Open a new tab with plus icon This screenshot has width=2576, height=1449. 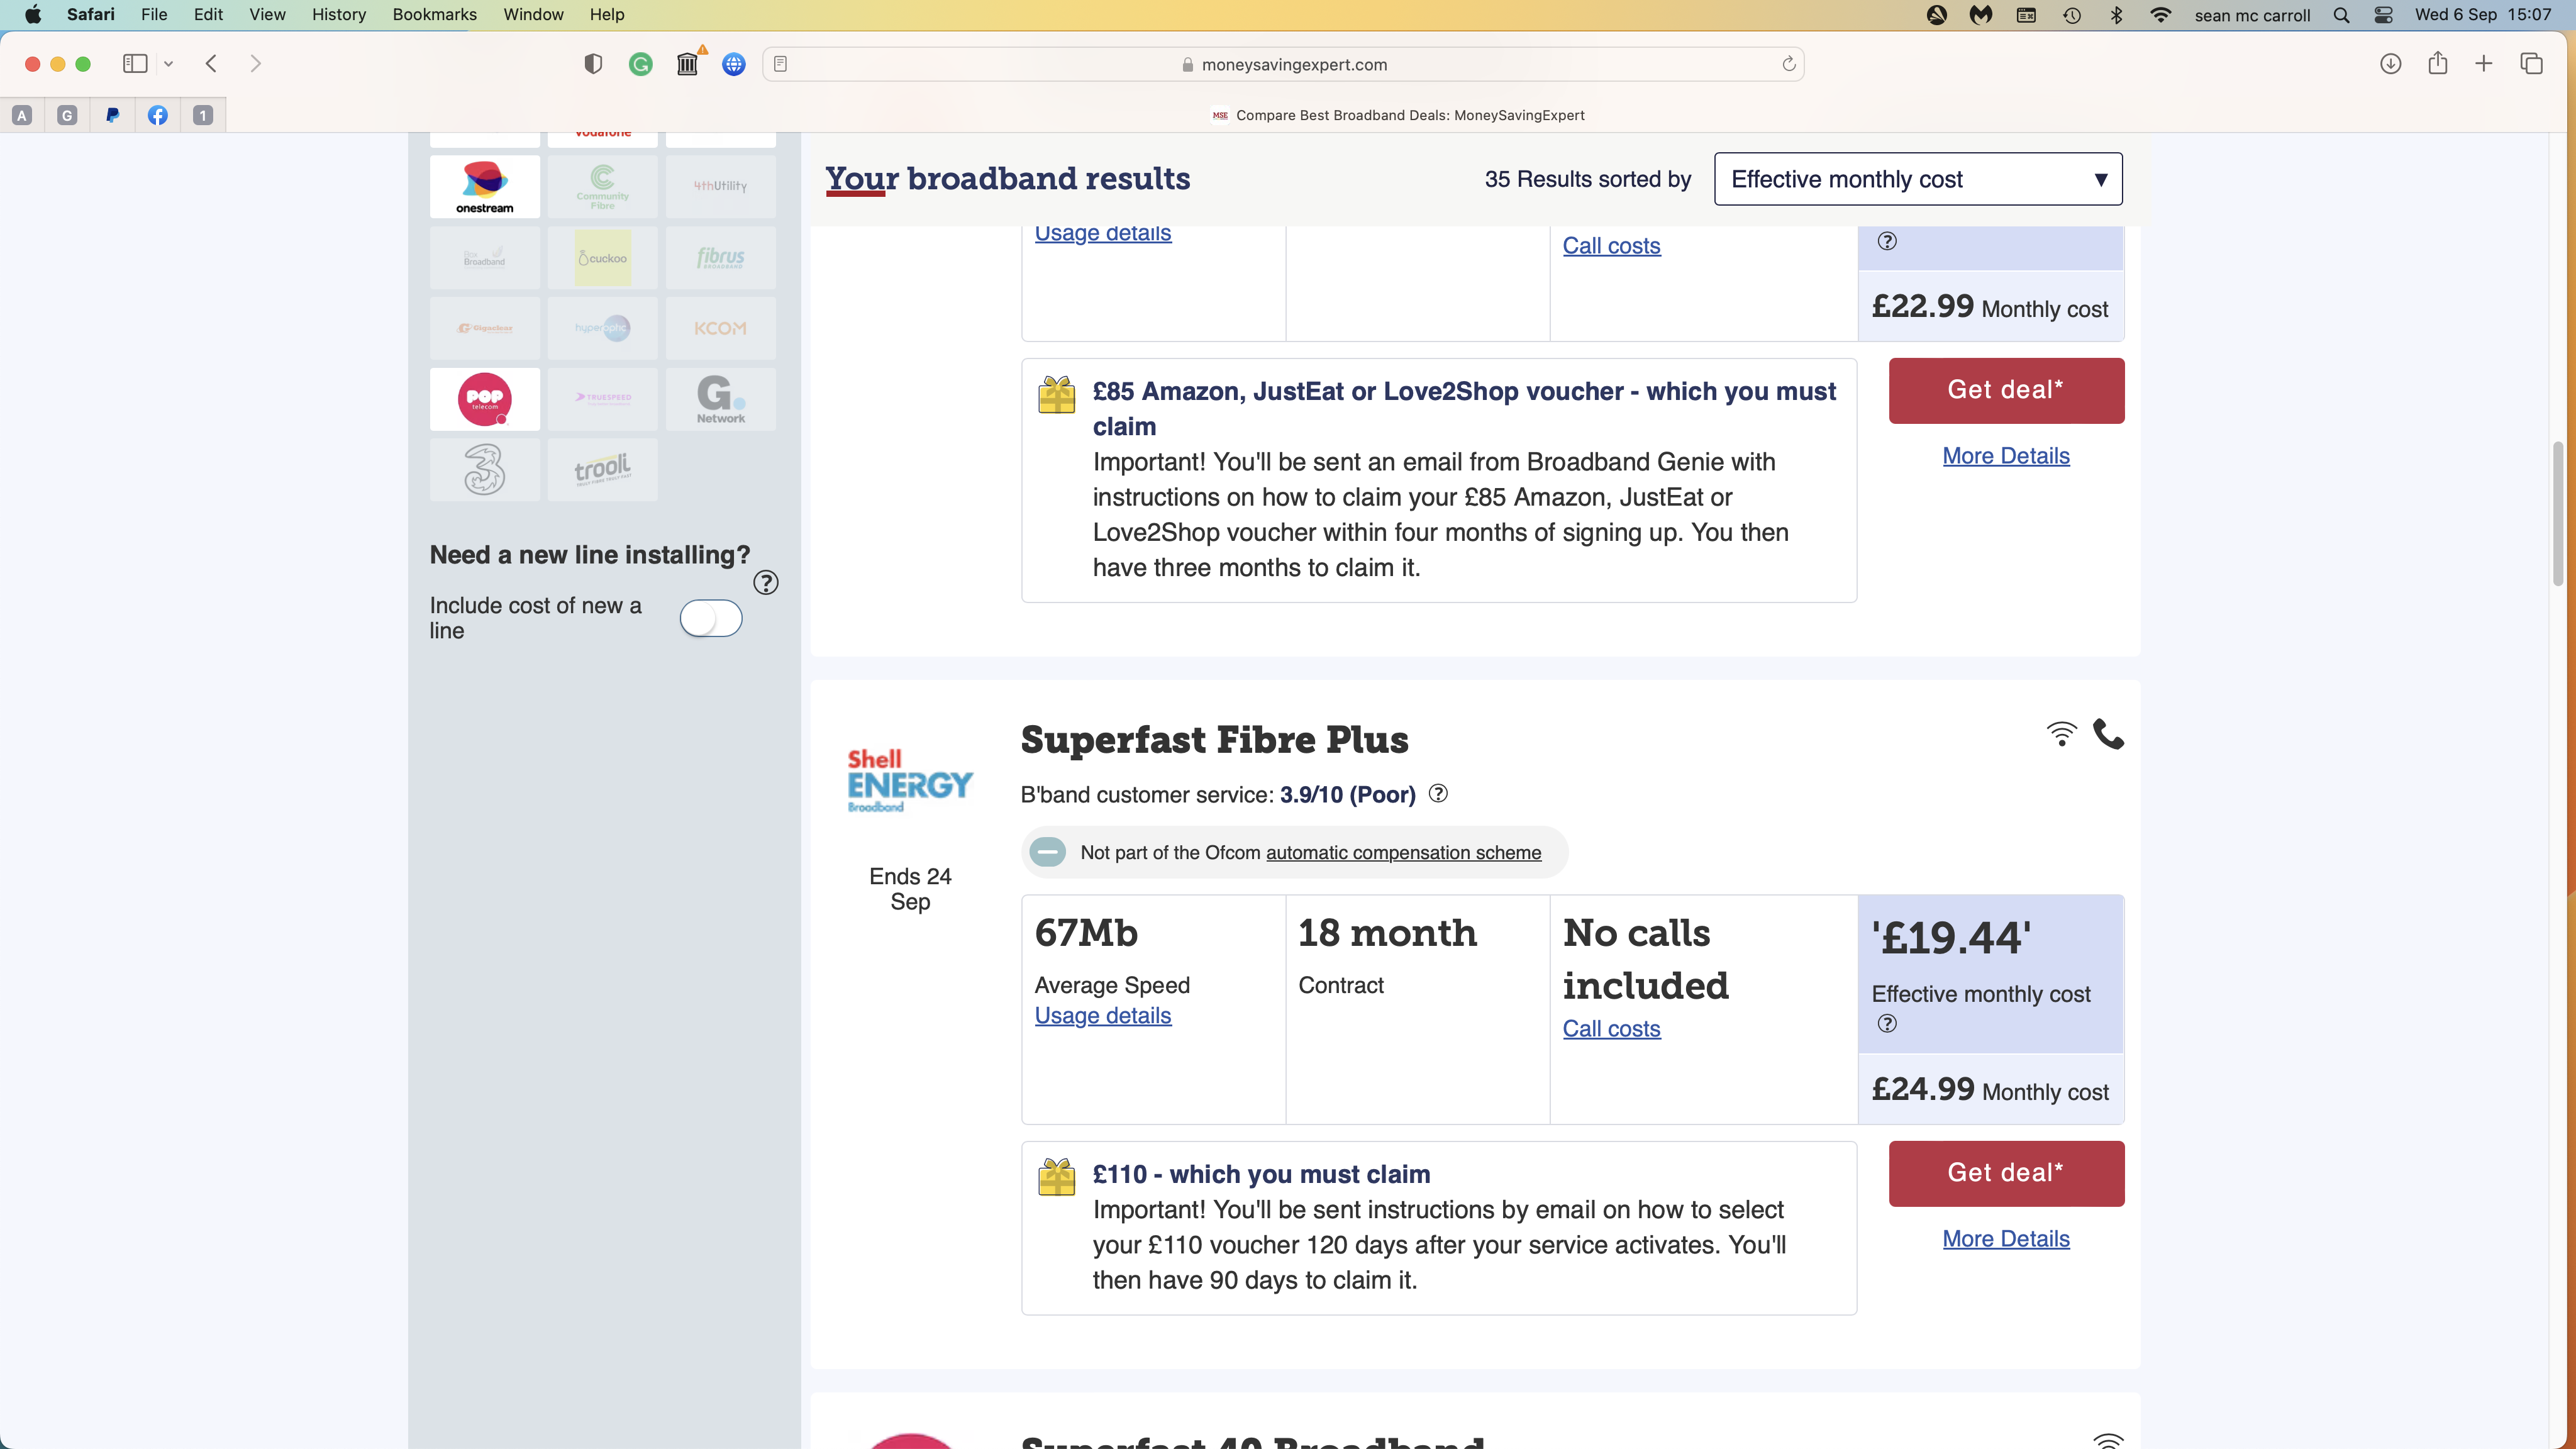2484,64
